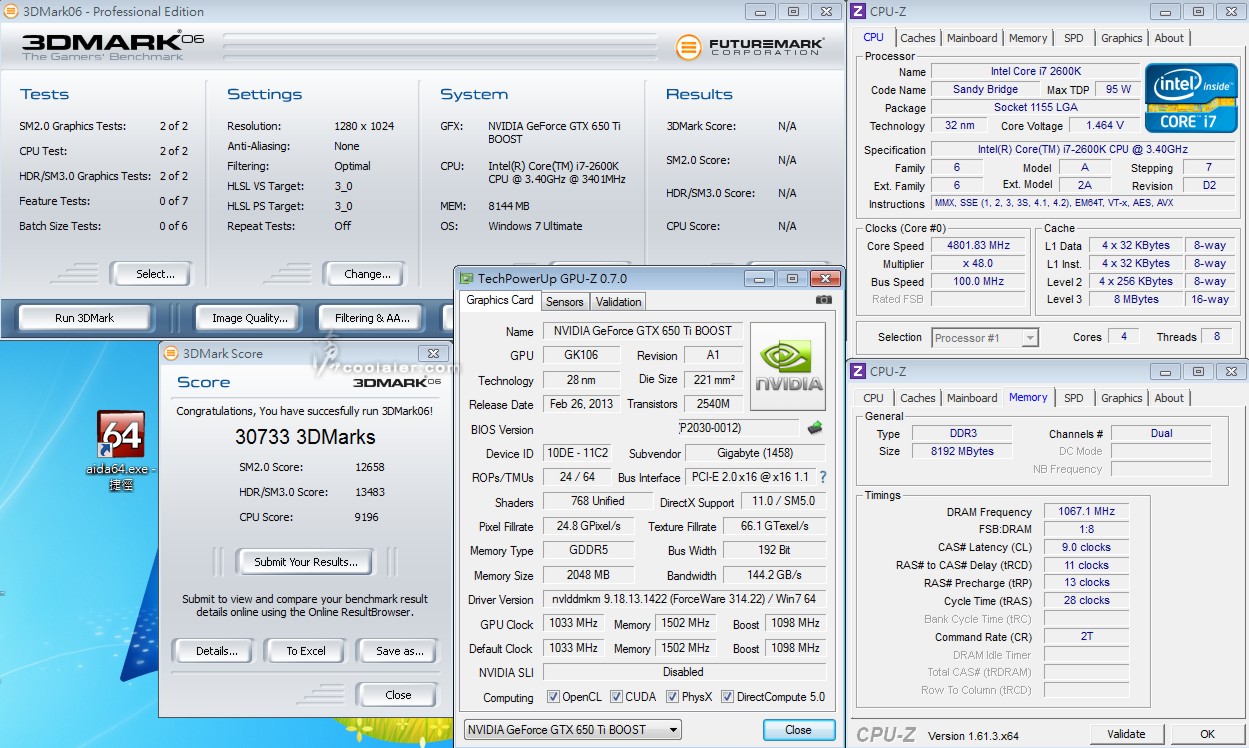Click the Run 3DMark button

[x=85, y=318]
